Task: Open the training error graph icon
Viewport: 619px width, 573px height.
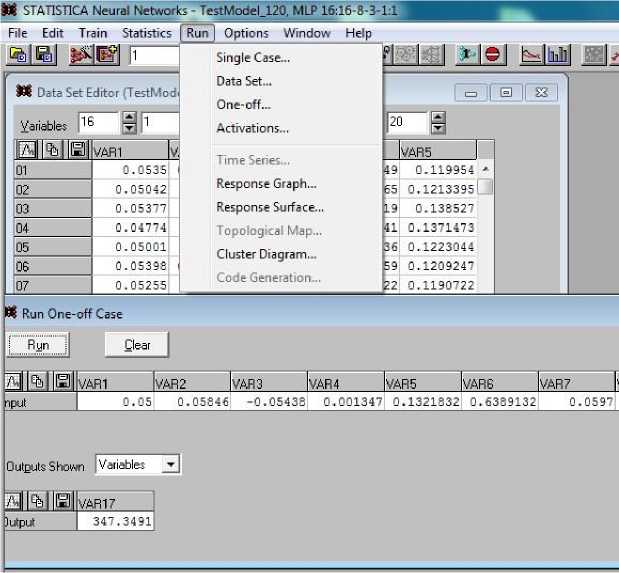Action: (x=530, y=55)
